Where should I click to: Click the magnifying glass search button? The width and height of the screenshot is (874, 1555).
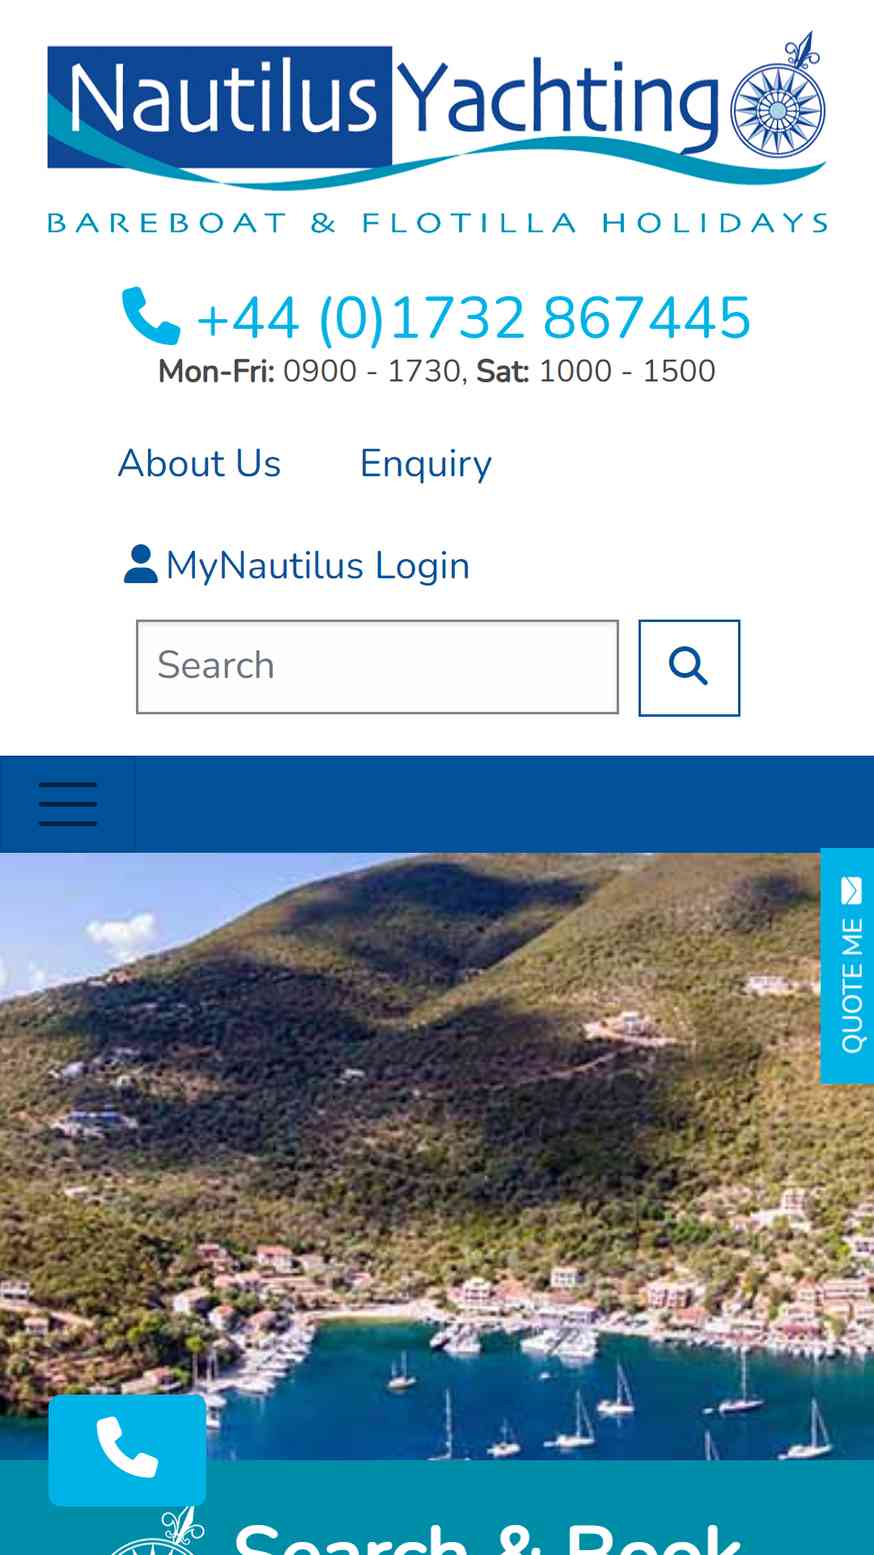689,668
